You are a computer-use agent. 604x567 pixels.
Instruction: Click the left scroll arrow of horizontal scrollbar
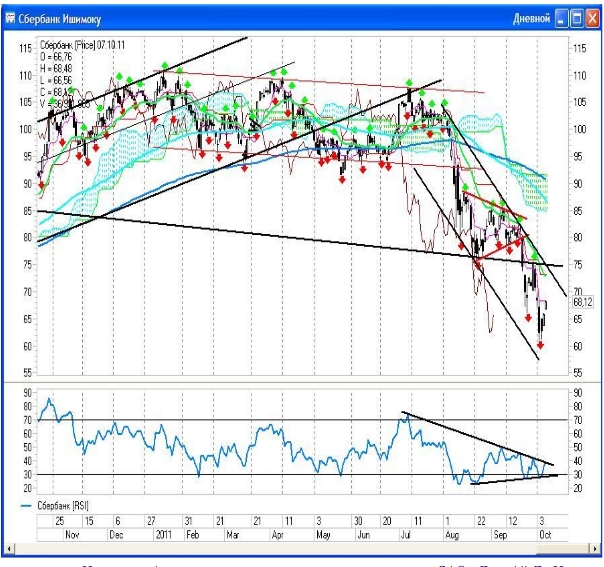click(9, 548)
